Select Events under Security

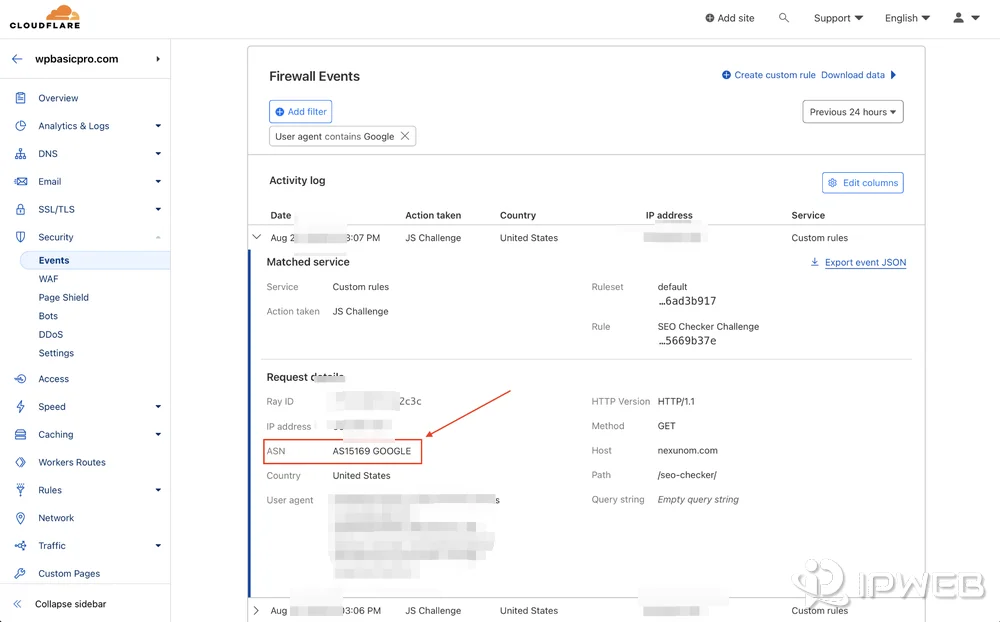54,260
